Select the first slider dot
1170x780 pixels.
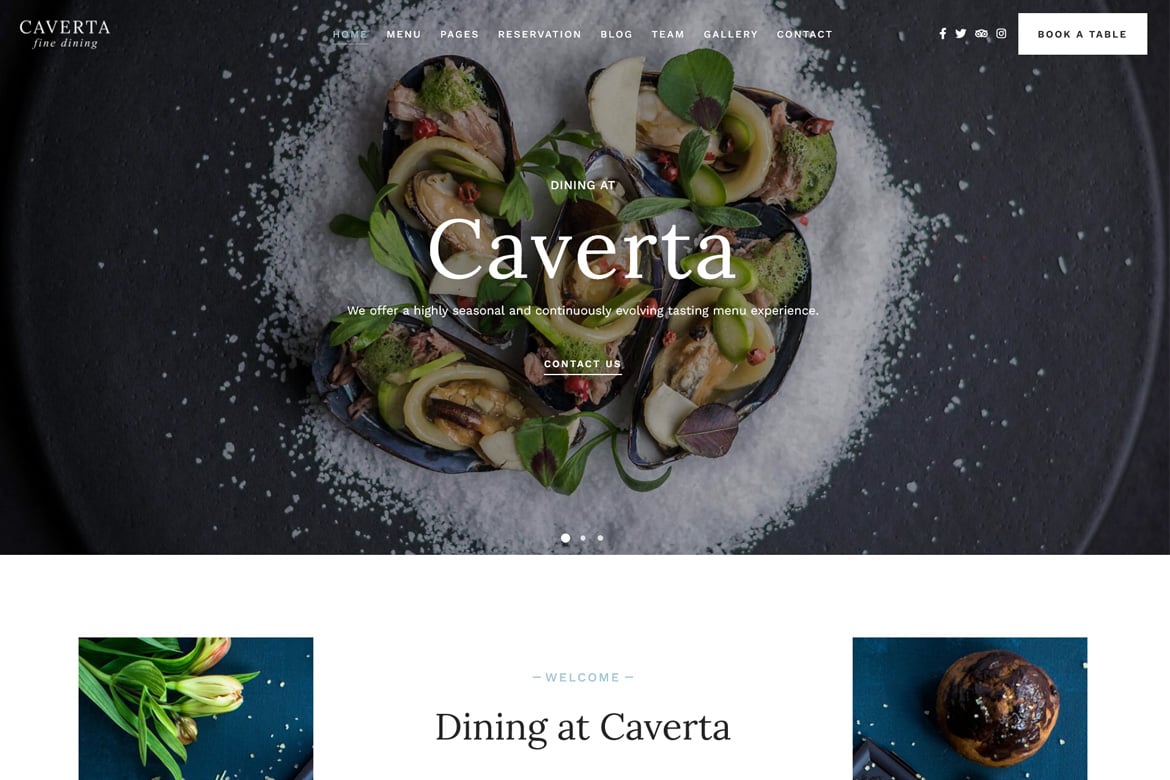pyautogui.click(x=566, y=537)
